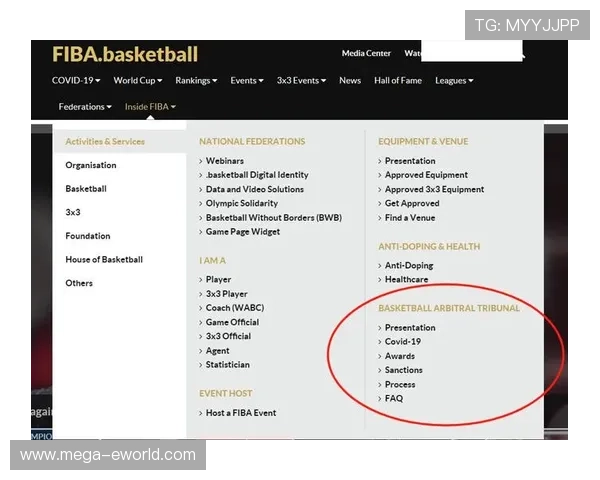Open the Hall of Fame menu item
The height and width of the screenshot is (480, 600).
pyautogui.click(x=398, y=80)
